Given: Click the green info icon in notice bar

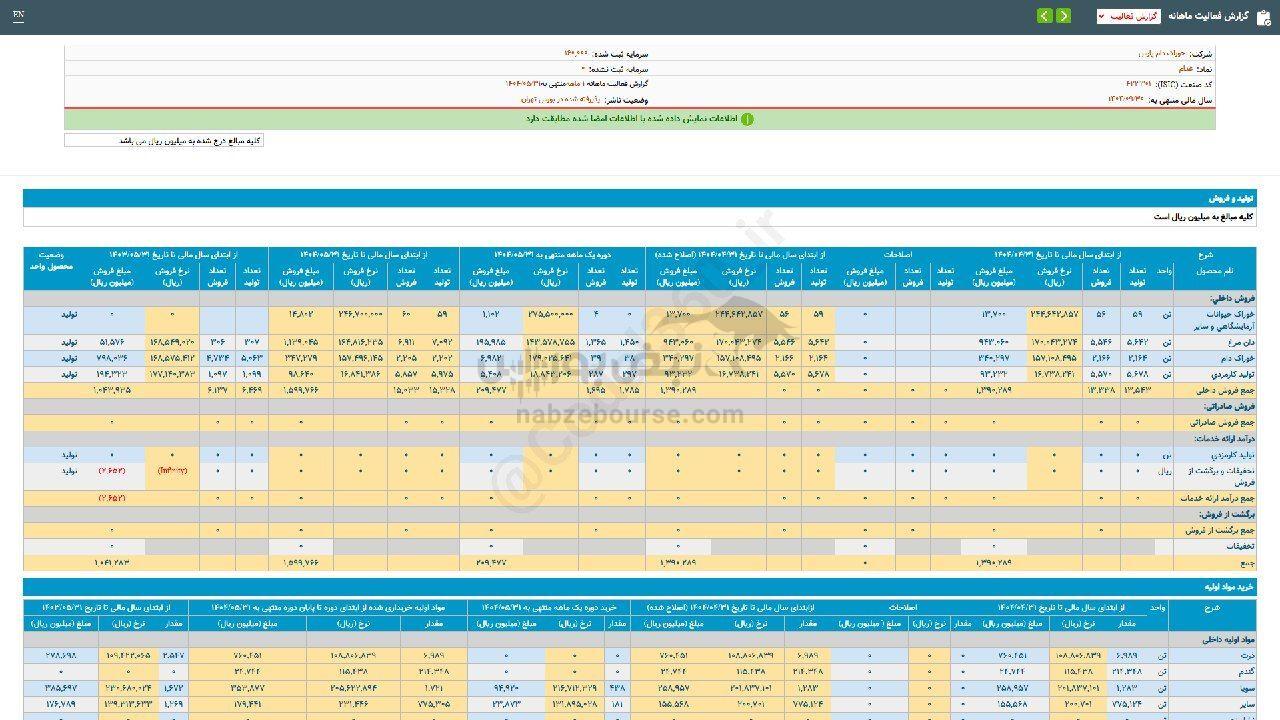Looking at the screenshot, I should coord(747,119).
